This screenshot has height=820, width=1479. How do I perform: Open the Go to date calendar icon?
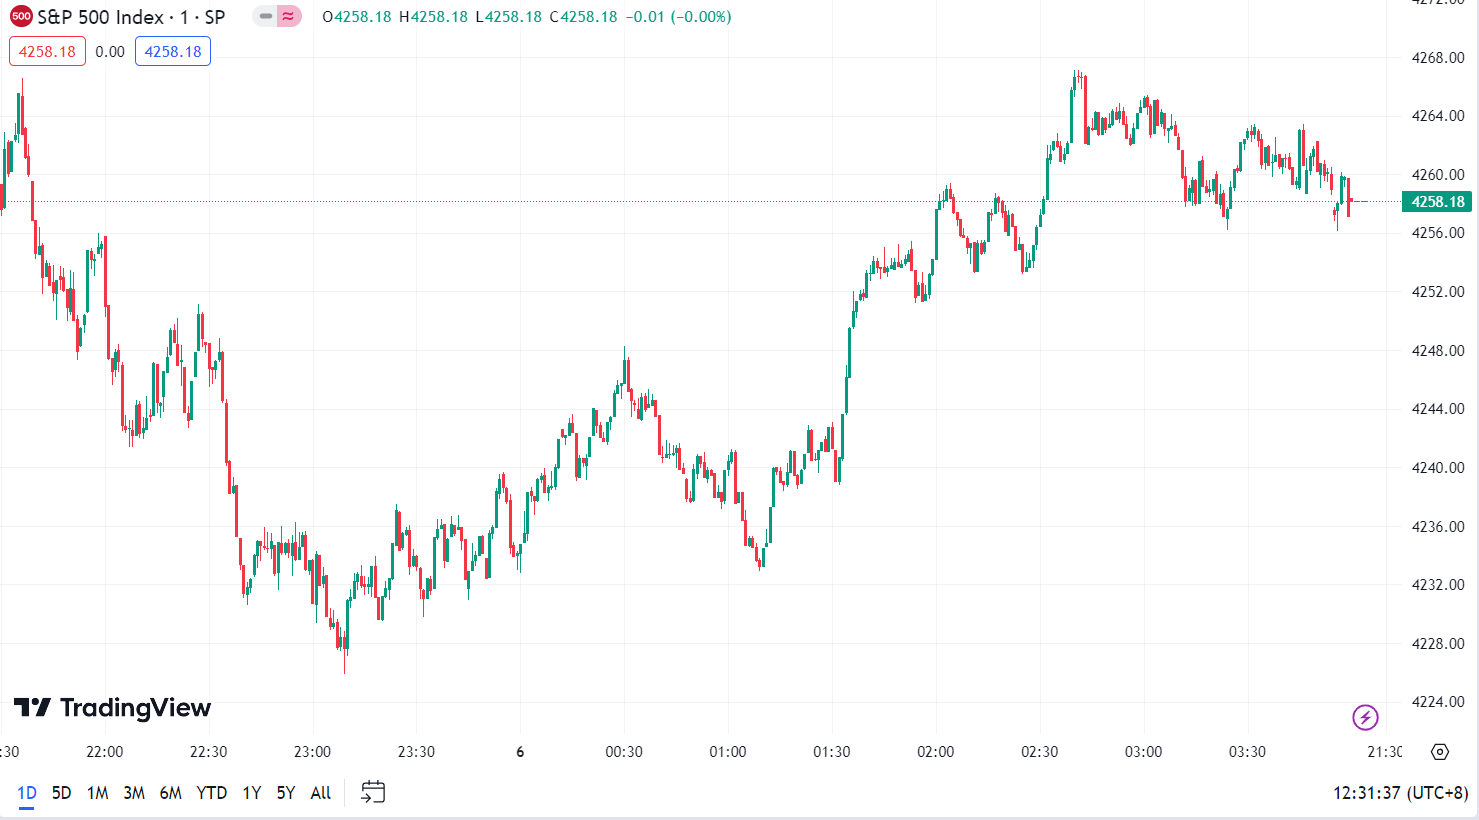point(373,793)
